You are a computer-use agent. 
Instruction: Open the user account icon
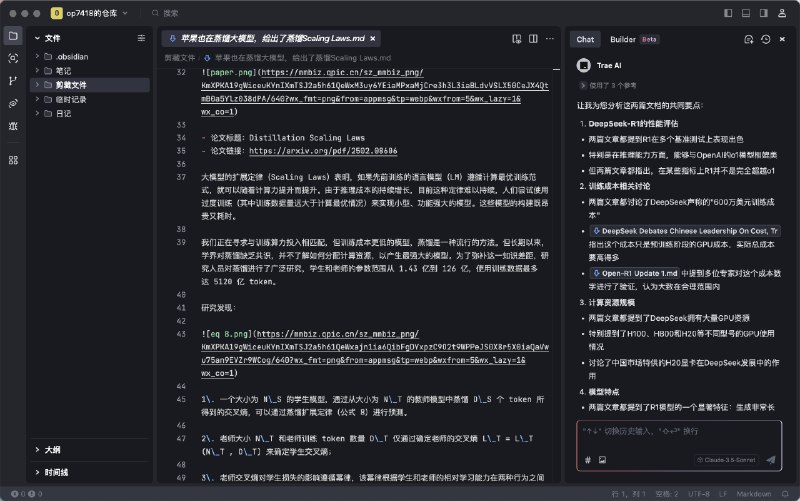[782, 13]
